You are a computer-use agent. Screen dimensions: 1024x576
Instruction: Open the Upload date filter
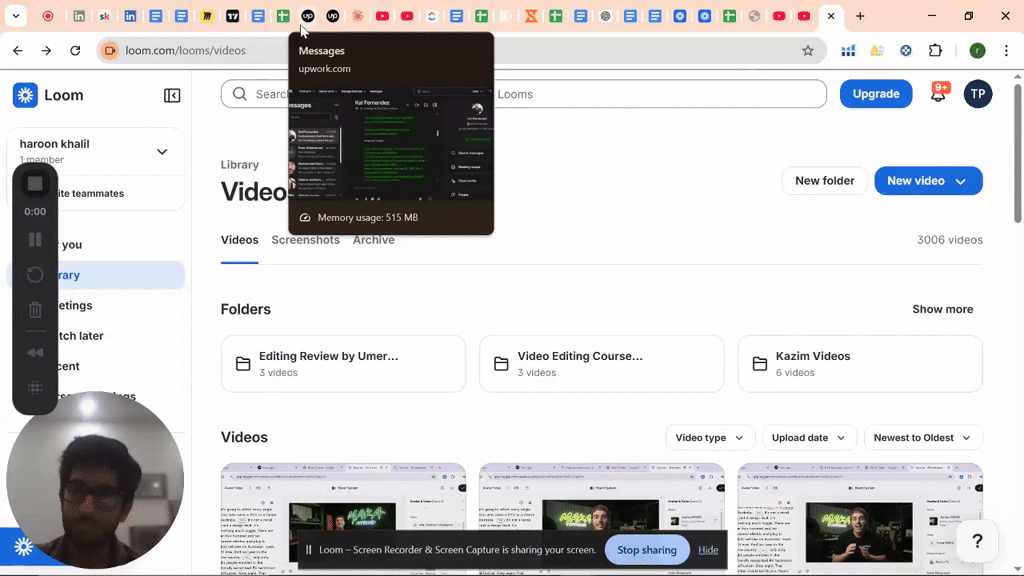click(809, 437)
